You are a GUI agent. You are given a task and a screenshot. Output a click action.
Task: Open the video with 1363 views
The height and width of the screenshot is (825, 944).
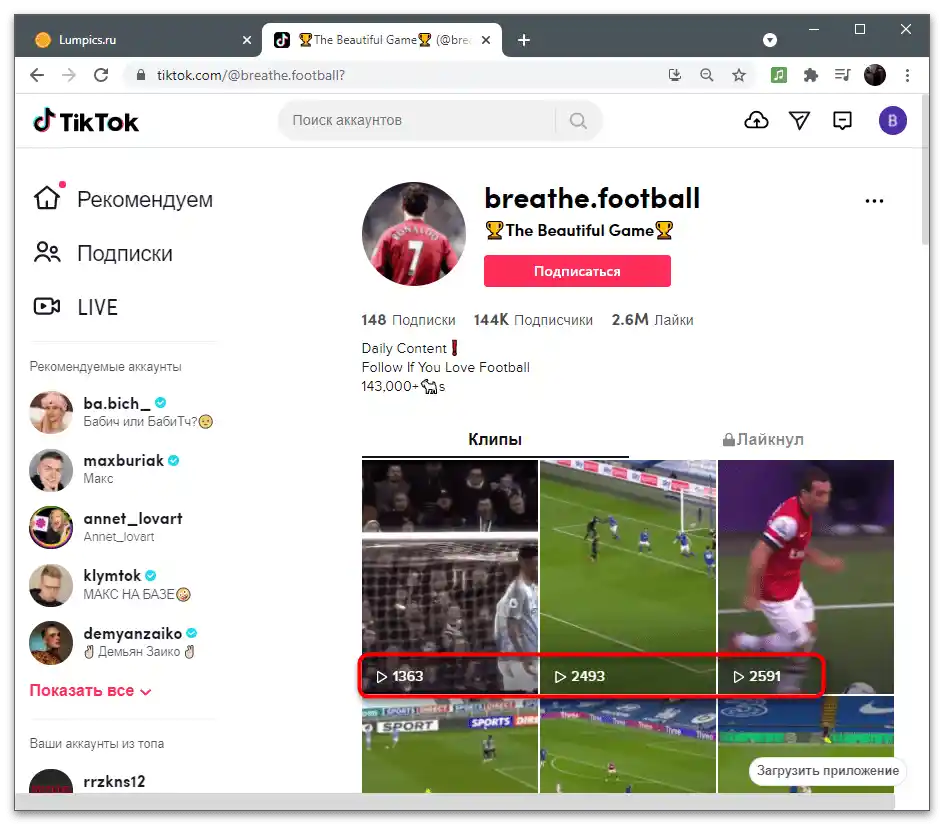pyautogui.click(x=449, y=577)
